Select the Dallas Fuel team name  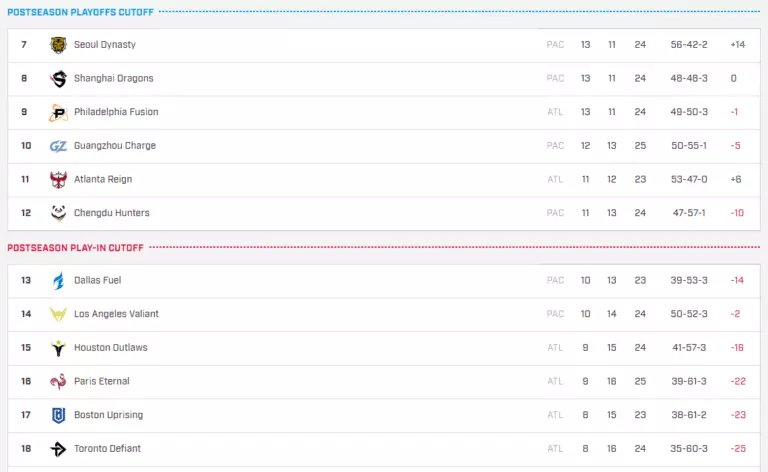pyautogui.click(x=97, y=281)
